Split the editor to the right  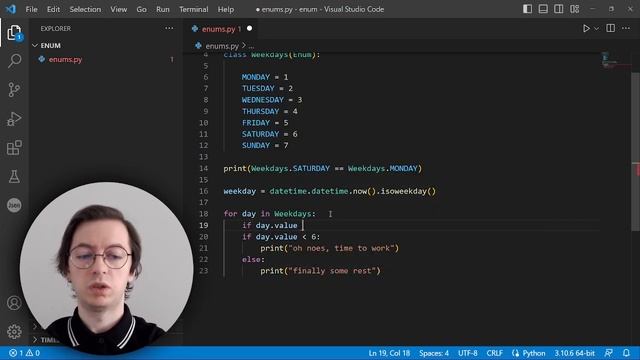611,28
